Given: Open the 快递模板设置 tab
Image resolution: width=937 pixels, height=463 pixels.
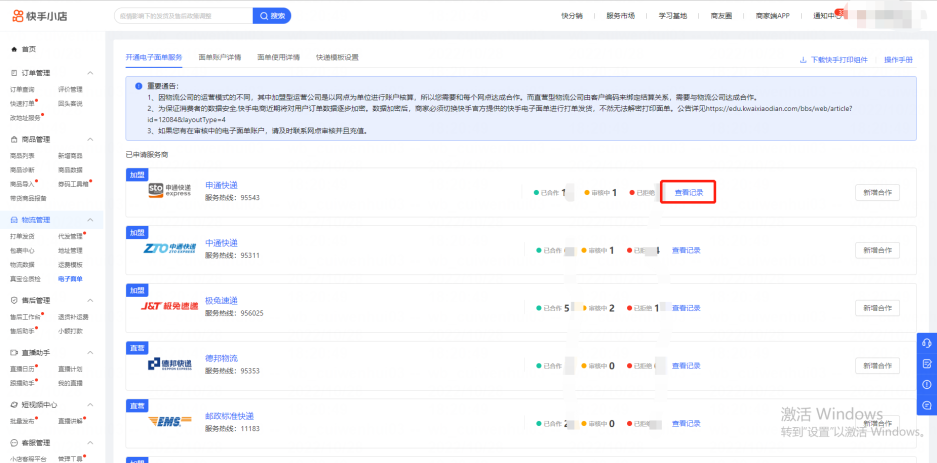Looking at the screenshot, I should 337,58.
